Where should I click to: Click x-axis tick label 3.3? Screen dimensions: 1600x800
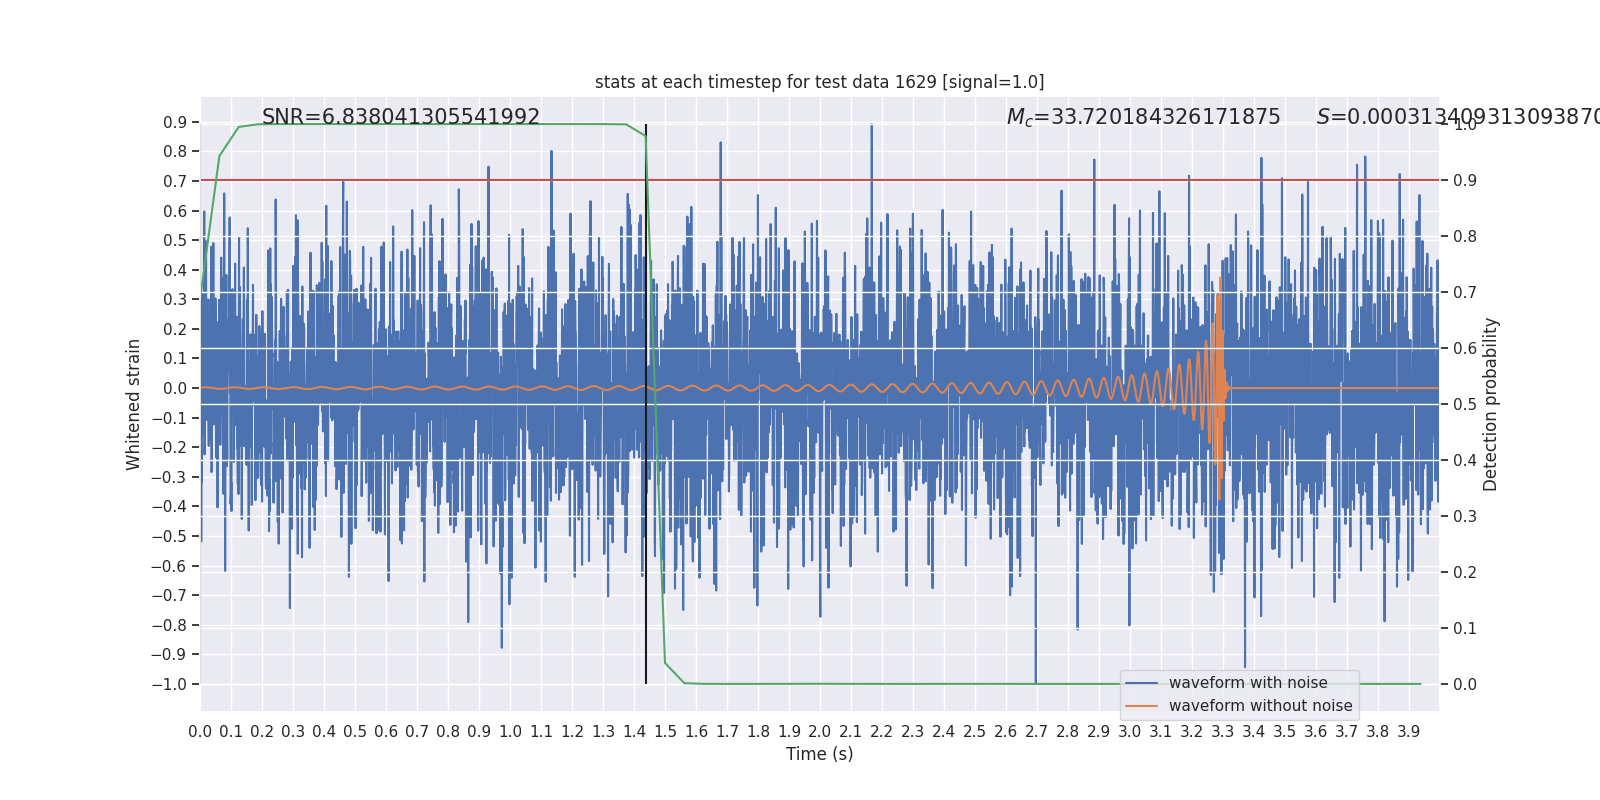[1223, 732]
